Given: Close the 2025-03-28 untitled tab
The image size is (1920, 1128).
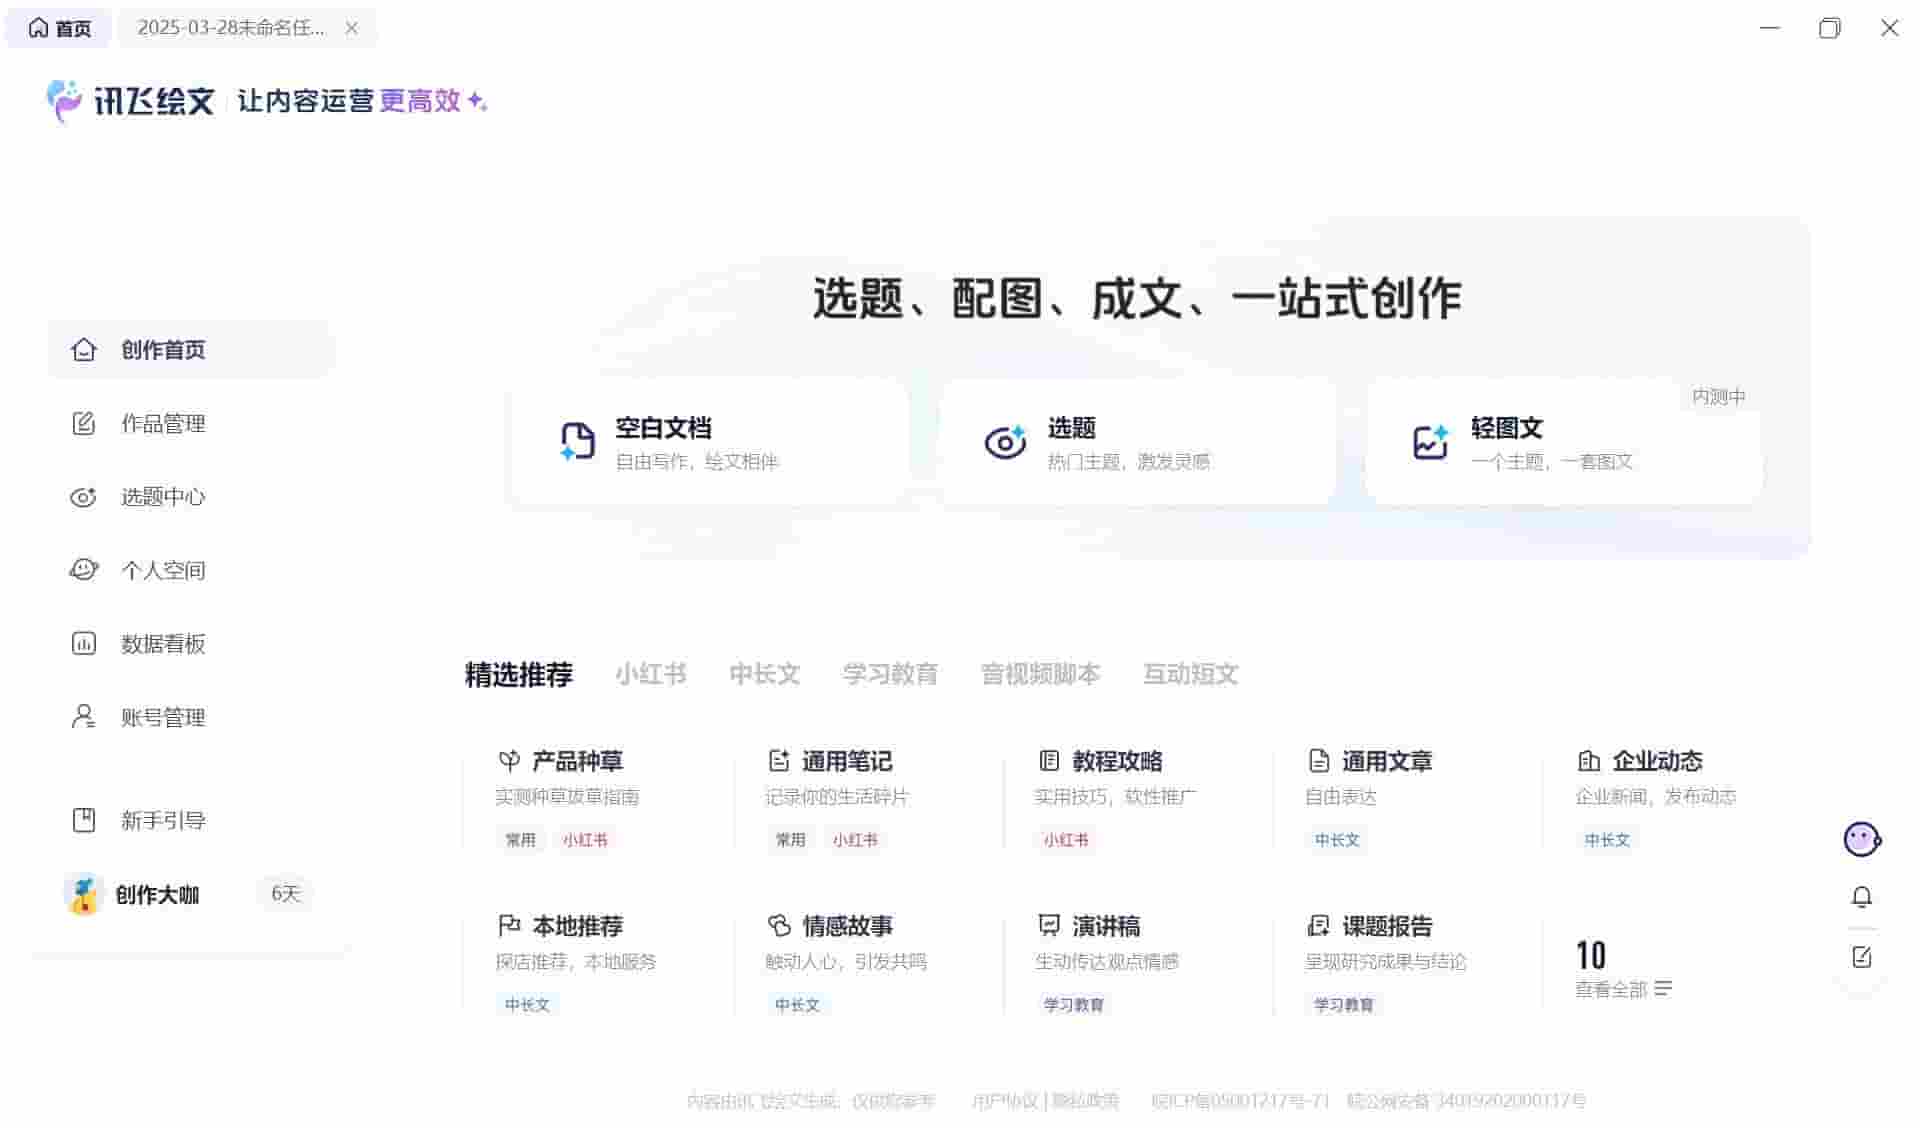Looking at the screenshot, I should coord(351,28).
